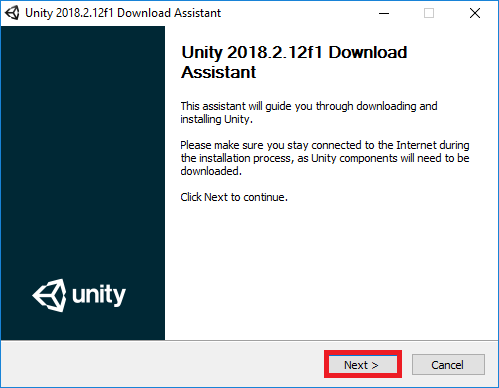The width and height of the screenshot is (499, 388).
Task: Click the Unity icon in title bar
Action: coord(12,13)
